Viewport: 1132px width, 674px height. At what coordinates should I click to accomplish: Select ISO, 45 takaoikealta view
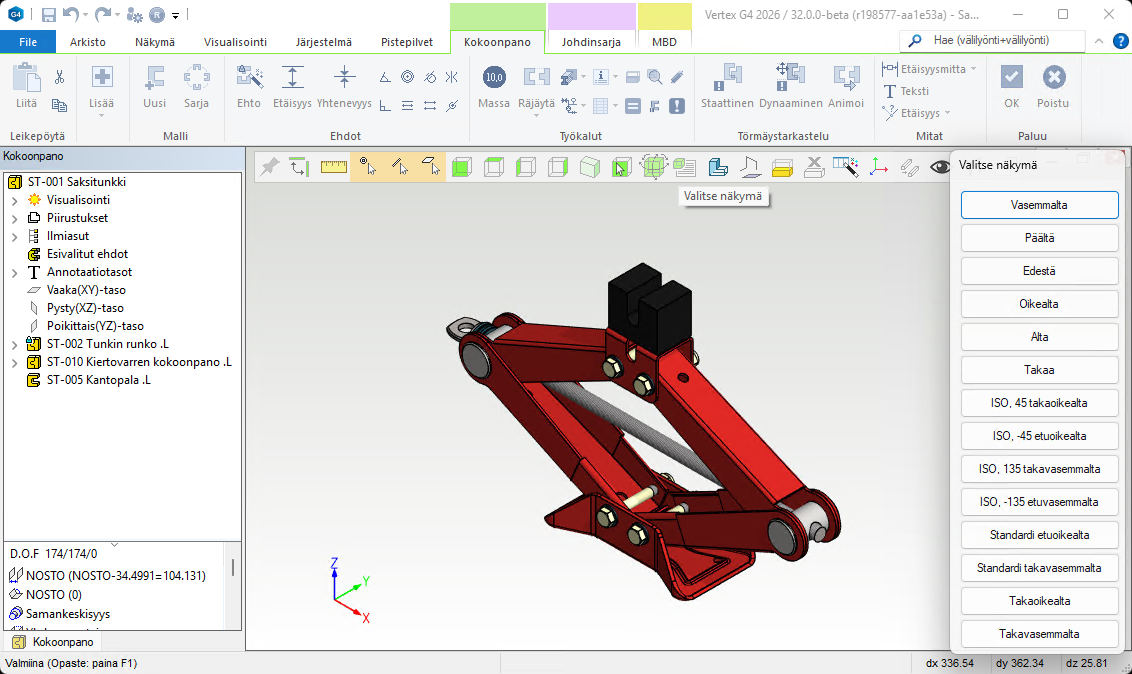[x=1039, y=403]
